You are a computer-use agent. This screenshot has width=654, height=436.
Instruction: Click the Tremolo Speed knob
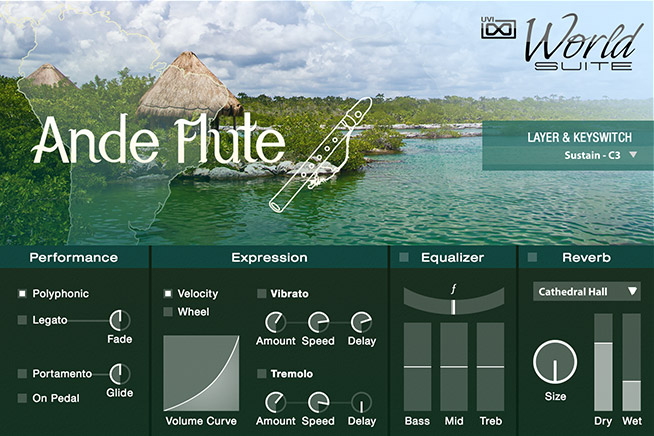coord(318,403)
